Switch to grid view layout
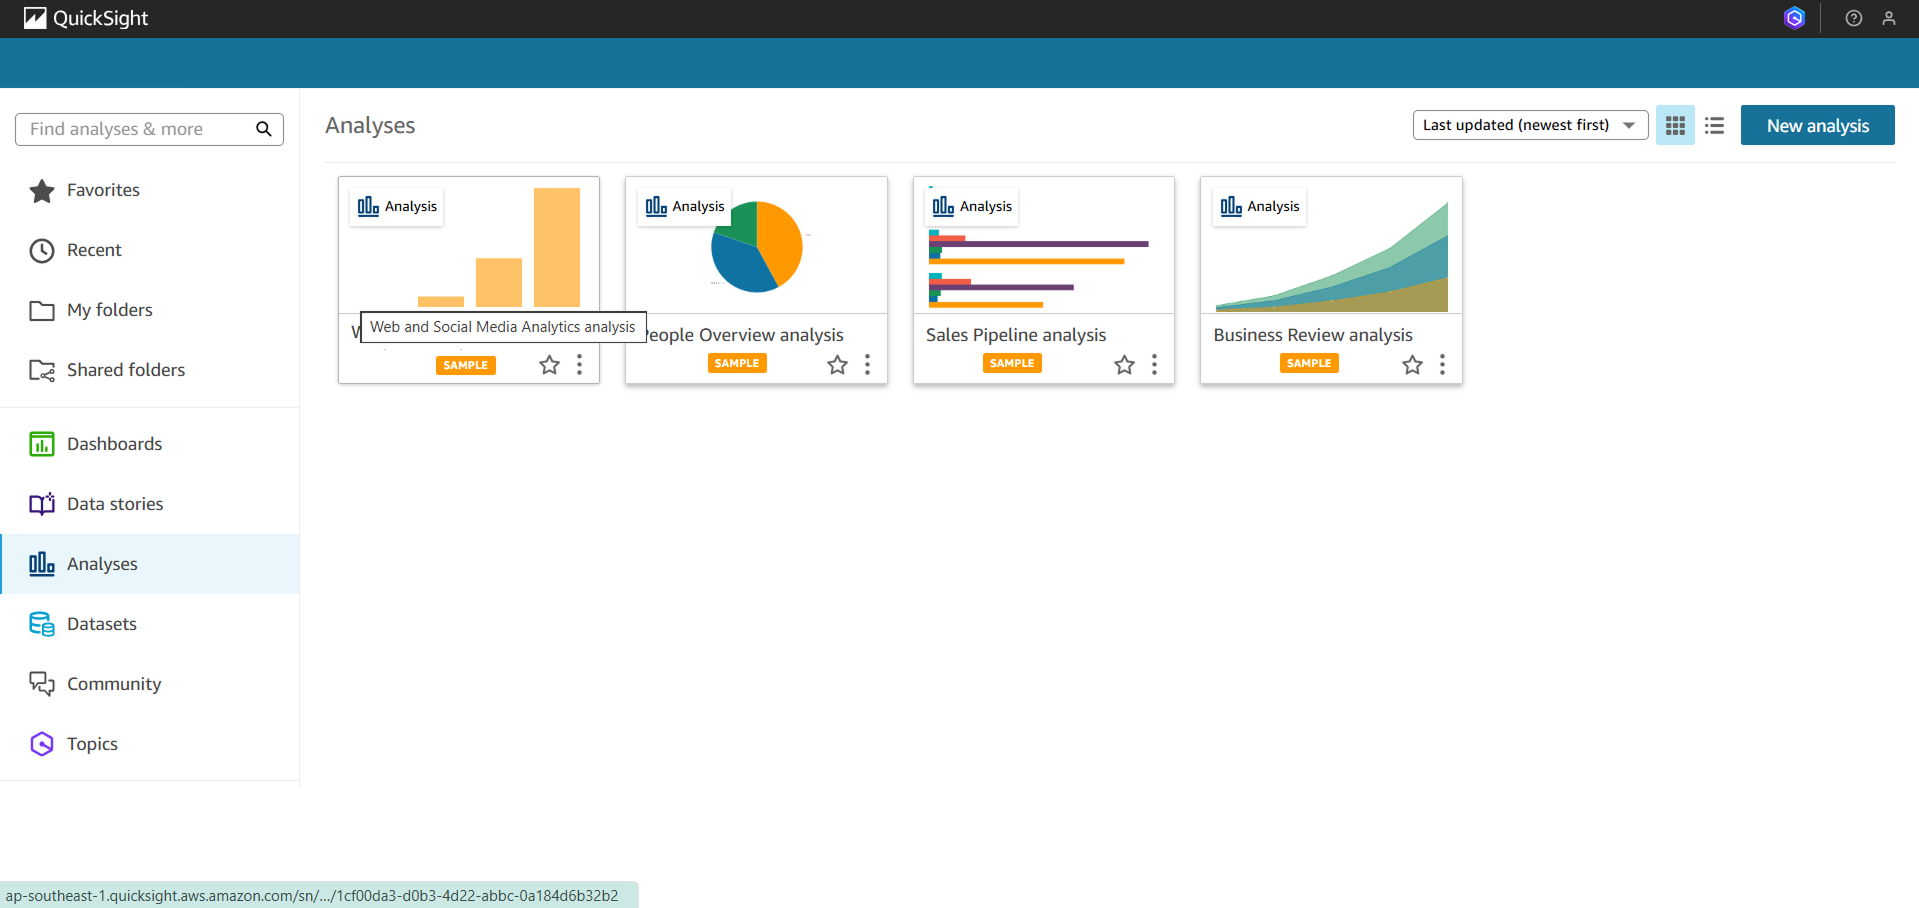Screen dimensions: 1919x908 (x=1675, y=126)
